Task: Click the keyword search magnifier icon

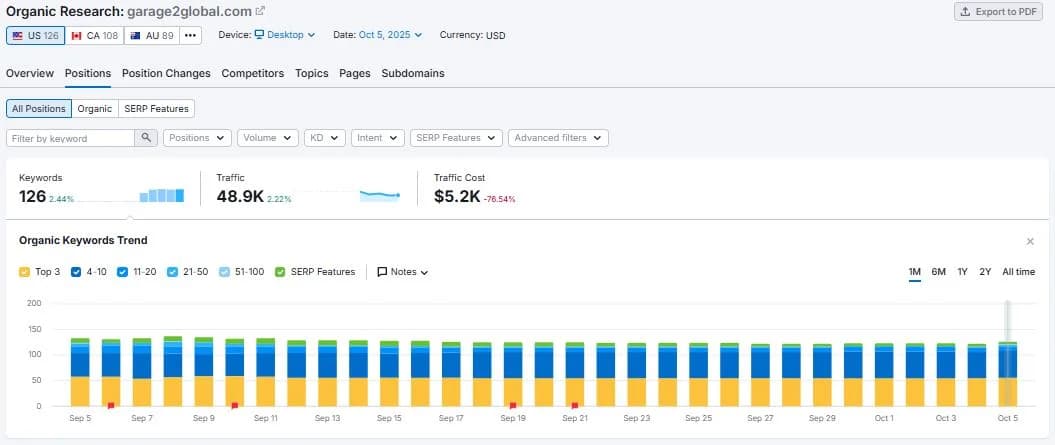Action: (x=146, y=138)
